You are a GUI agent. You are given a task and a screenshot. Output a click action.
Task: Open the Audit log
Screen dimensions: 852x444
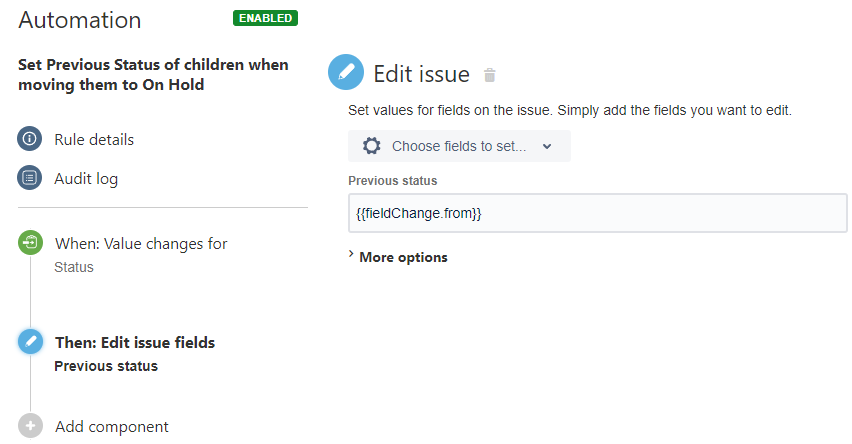tap(86, 179)
